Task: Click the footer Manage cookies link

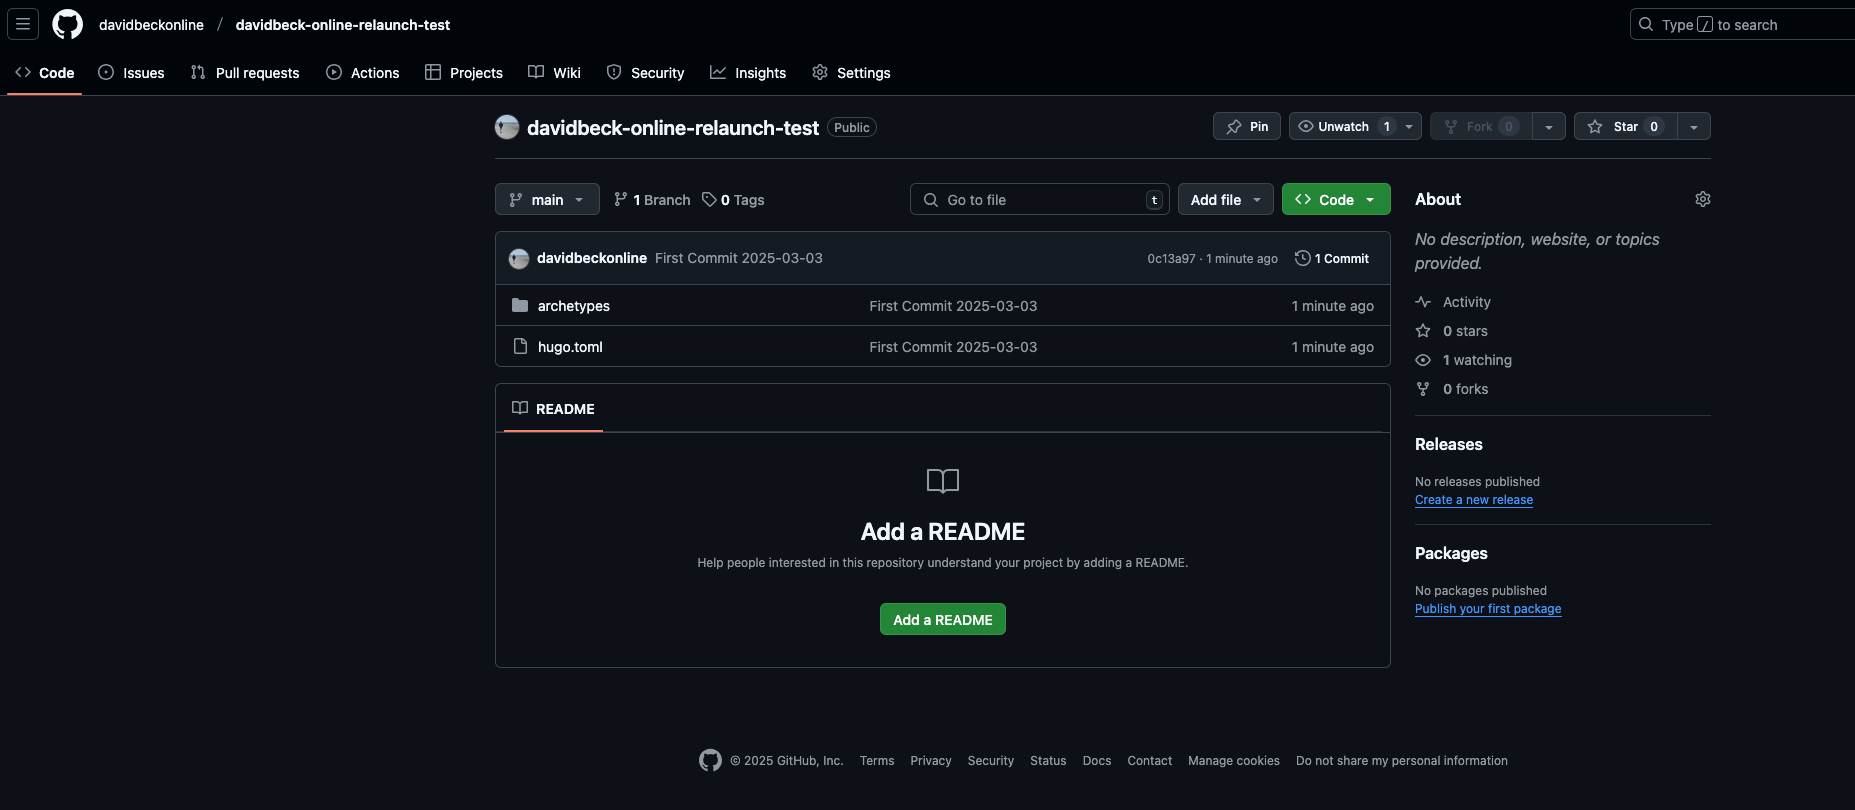Action: tap(1234, 761)
